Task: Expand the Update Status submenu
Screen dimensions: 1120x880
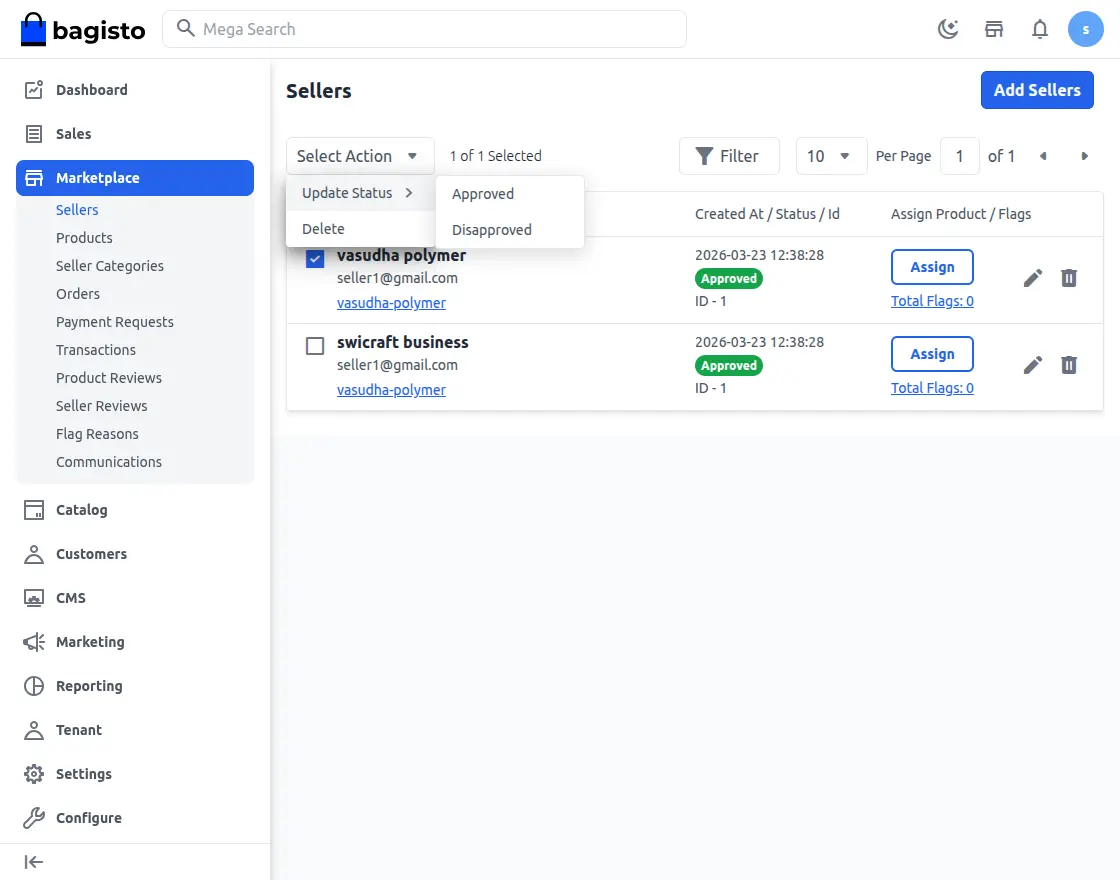Action: 358,193
